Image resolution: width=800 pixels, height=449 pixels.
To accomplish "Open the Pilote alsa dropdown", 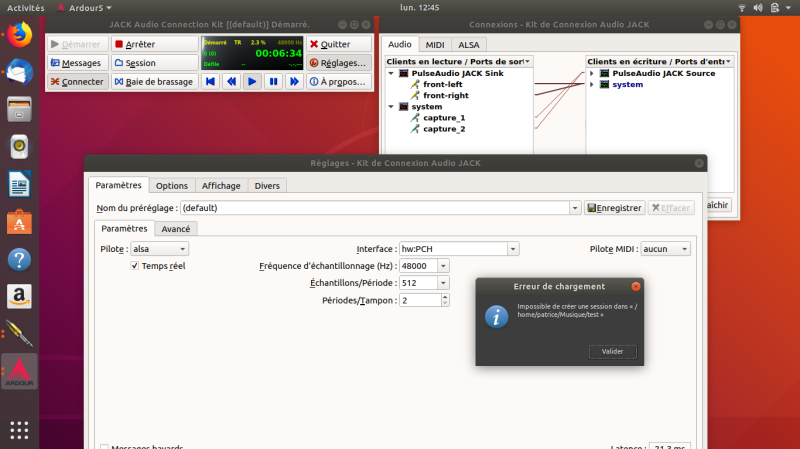I will (160, 249).
